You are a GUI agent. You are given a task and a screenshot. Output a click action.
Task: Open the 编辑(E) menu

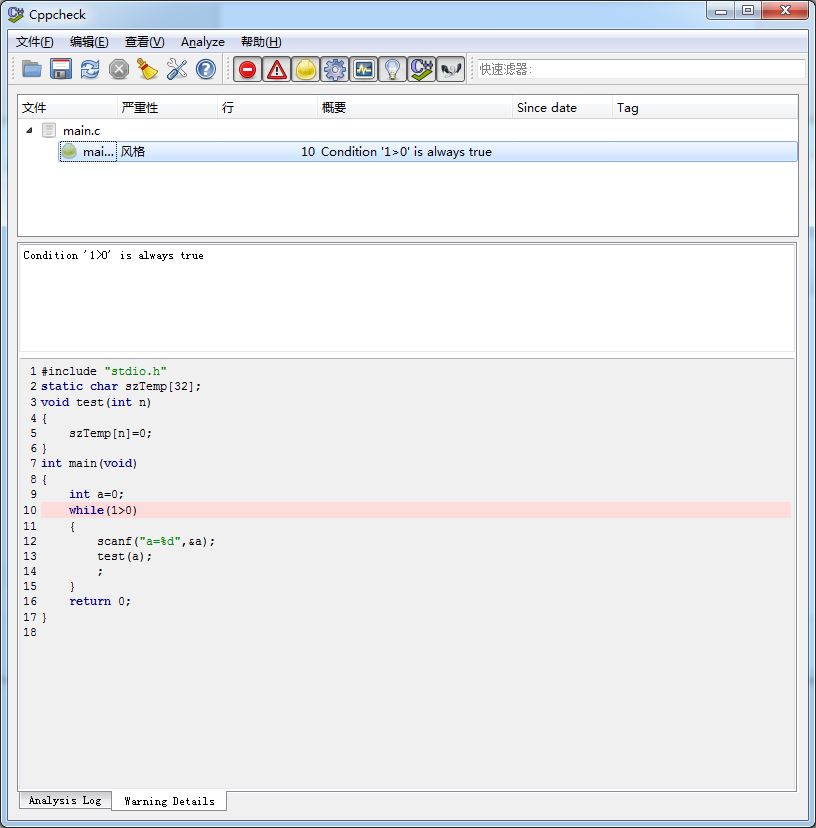(89, 42)
